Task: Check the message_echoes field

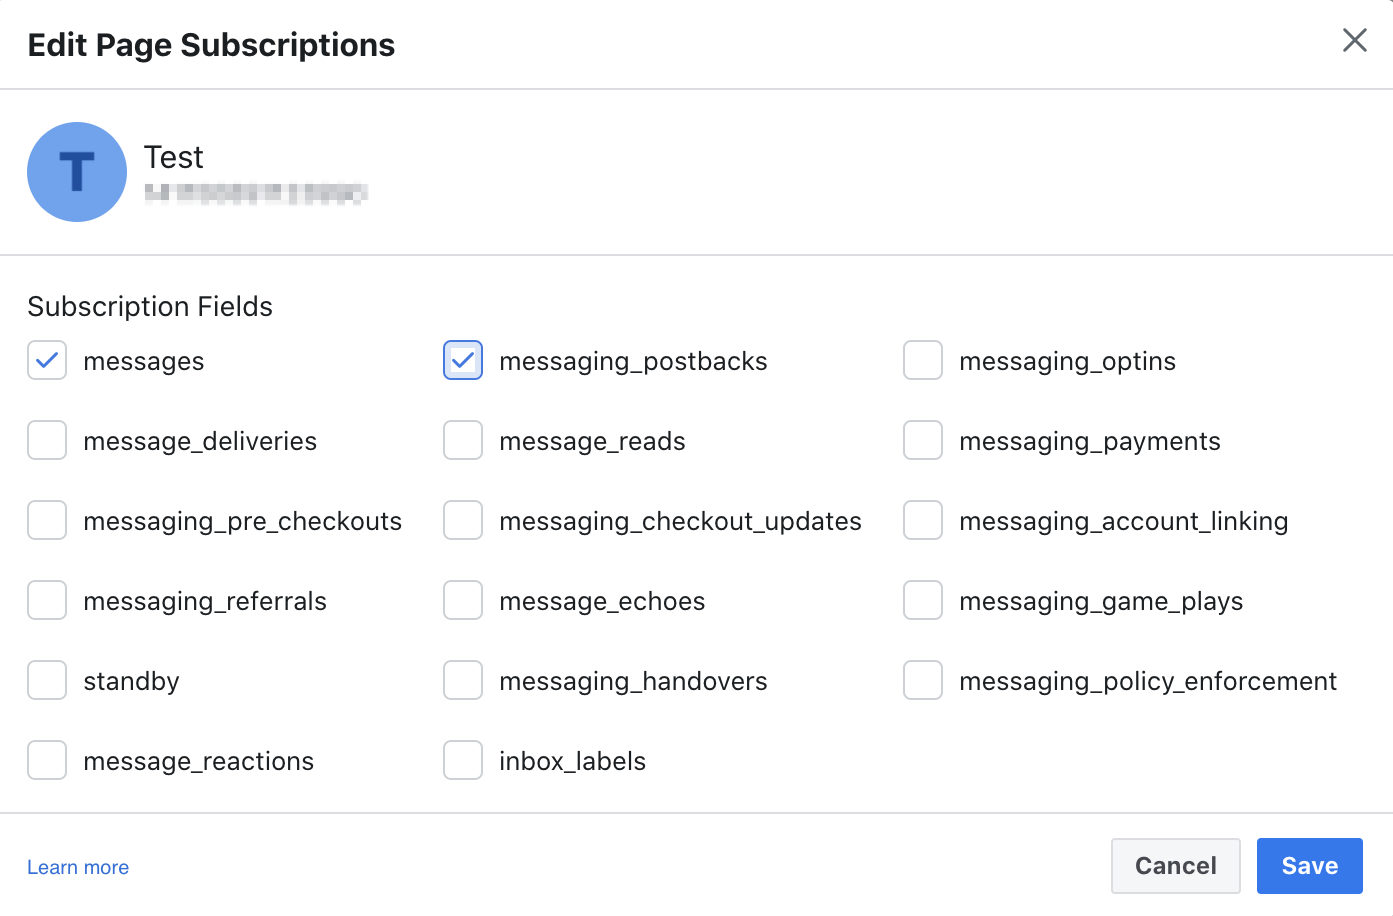Action: coord(463,601)
